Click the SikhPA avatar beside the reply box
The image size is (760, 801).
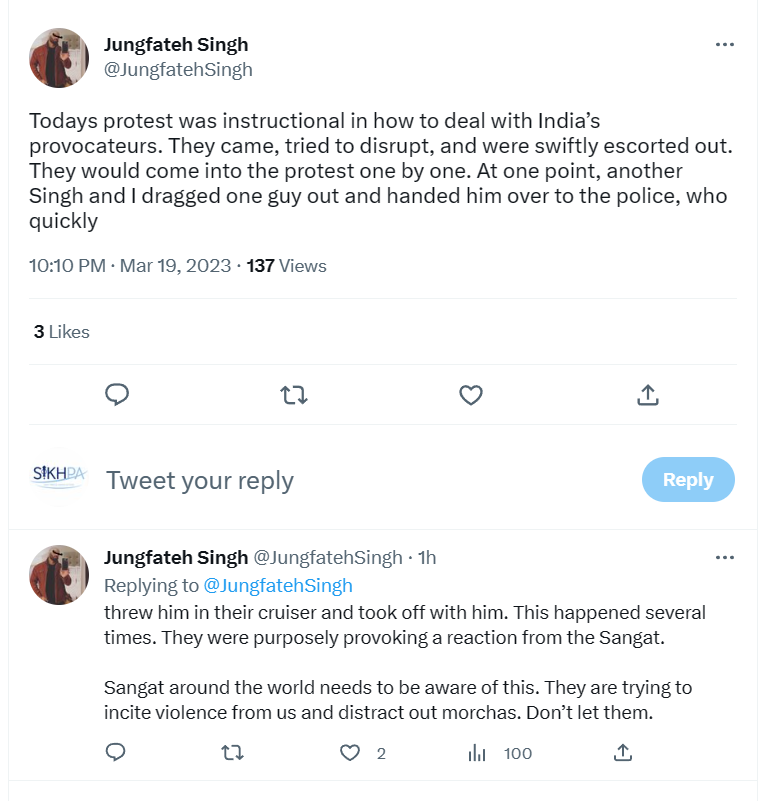tap(59, 476)
